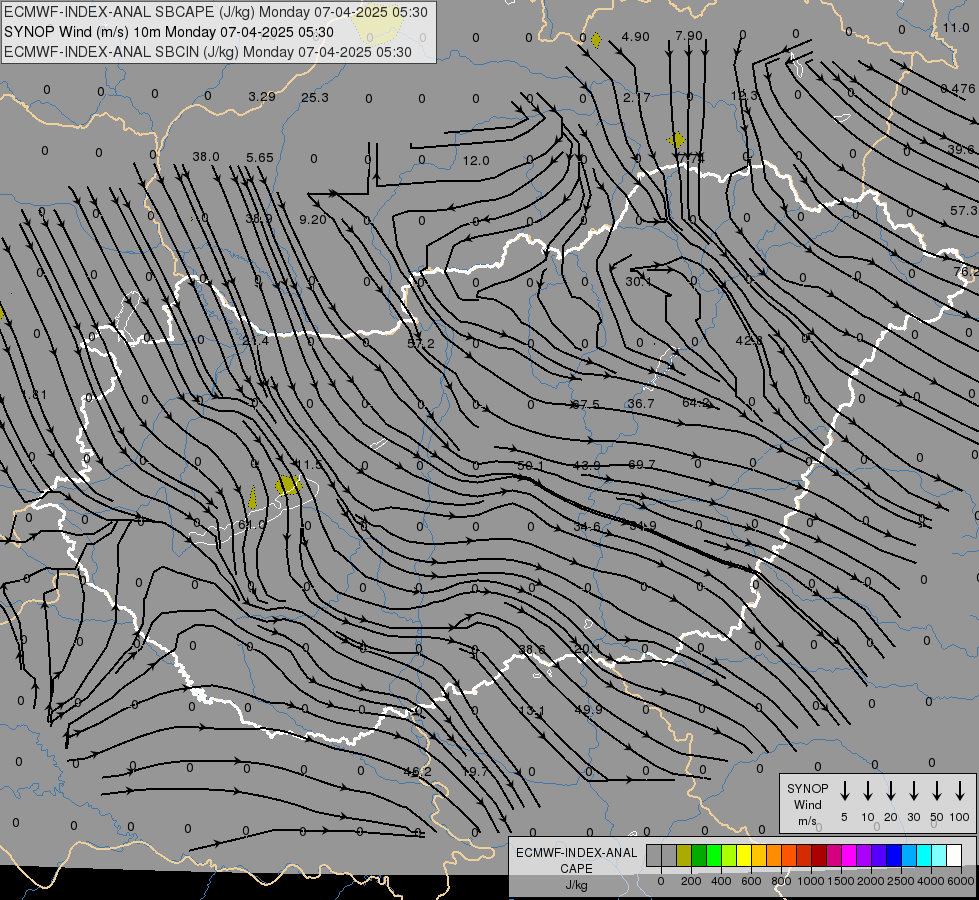The height and width of the screenshot is (900, 979).
Task: Click the 57.2 CAPE value
Action: [x=421, y=344]
